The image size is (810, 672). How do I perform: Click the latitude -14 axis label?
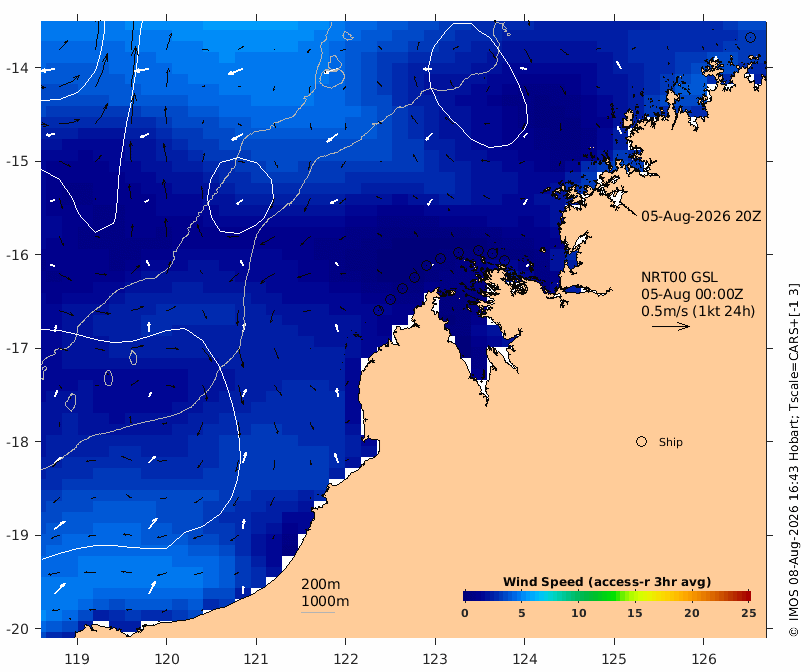17,68
